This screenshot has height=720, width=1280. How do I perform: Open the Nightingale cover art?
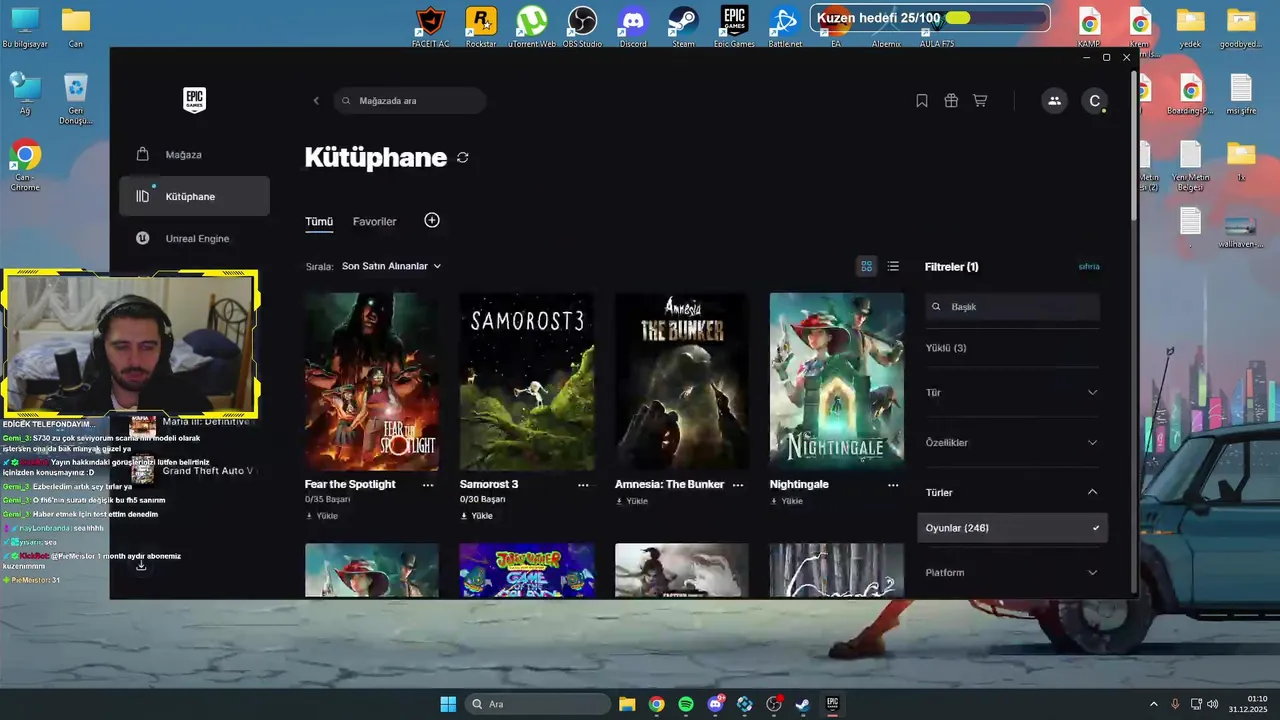point(837,381)
